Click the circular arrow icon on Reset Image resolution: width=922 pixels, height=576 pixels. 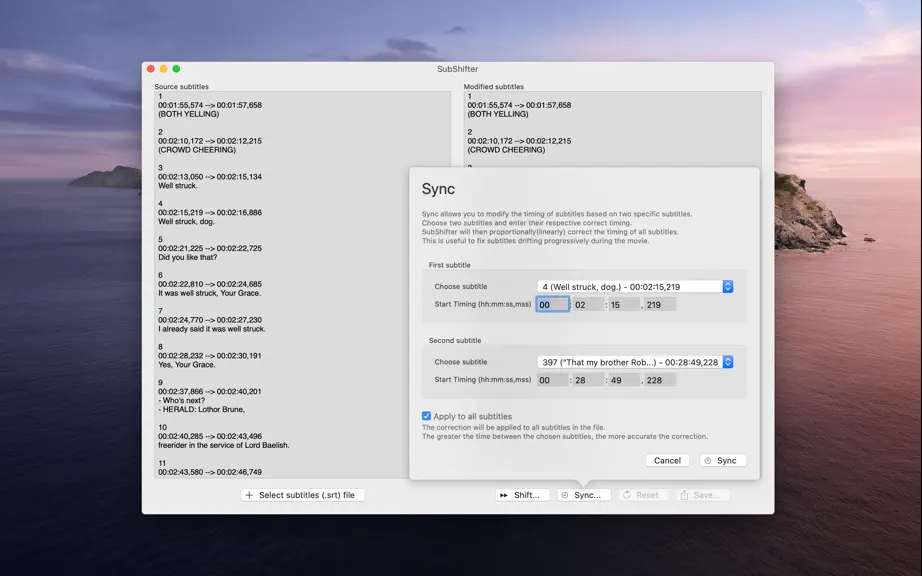click(x=627, y=495)
